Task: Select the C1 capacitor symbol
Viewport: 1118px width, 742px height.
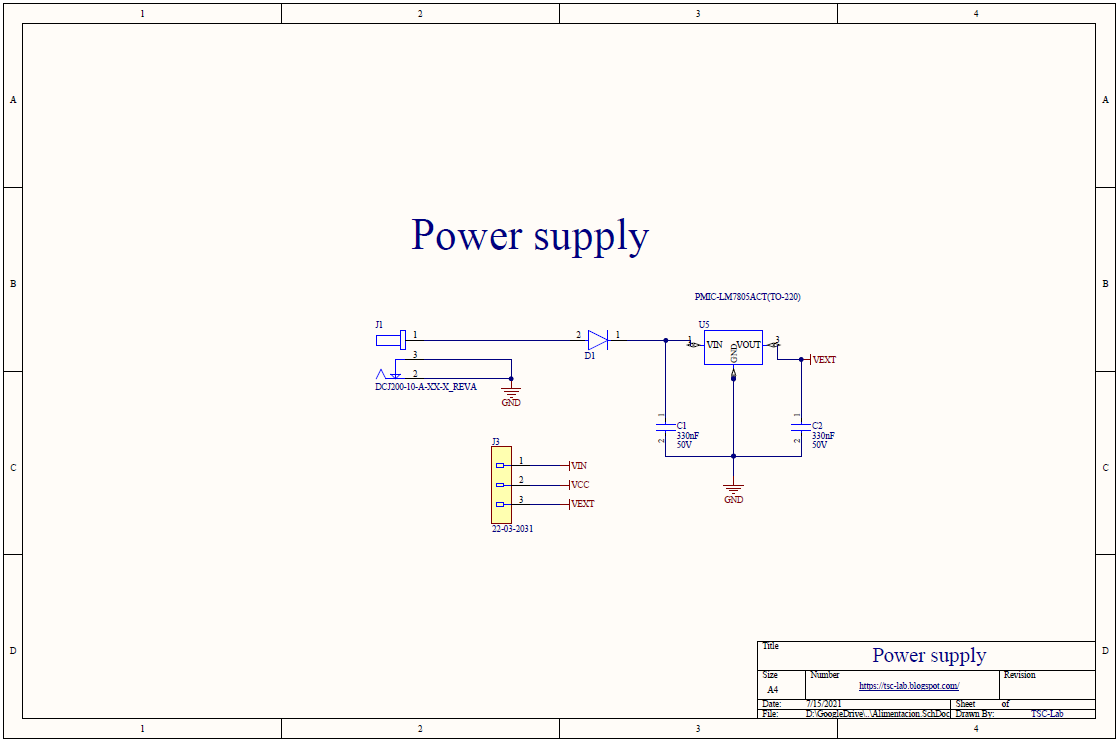Action: point(665,427)
